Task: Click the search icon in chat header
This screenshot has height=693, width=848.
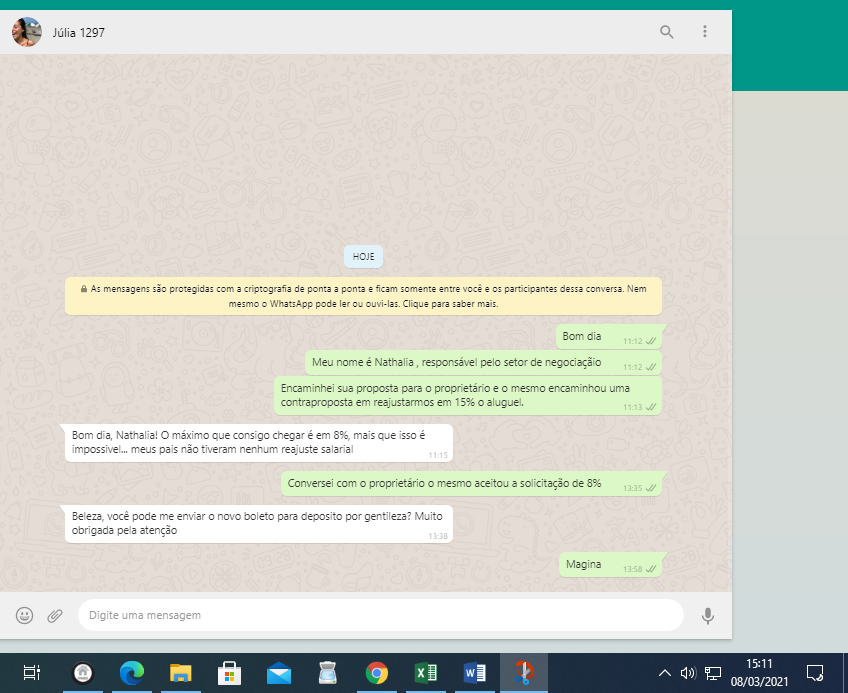Action: 667,32
